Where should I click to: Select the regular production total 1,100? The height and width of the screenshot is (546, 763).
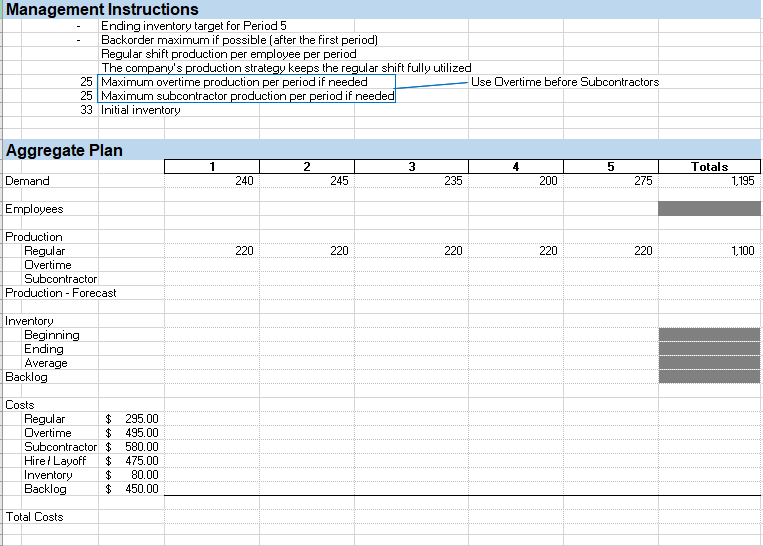(743, 251)
